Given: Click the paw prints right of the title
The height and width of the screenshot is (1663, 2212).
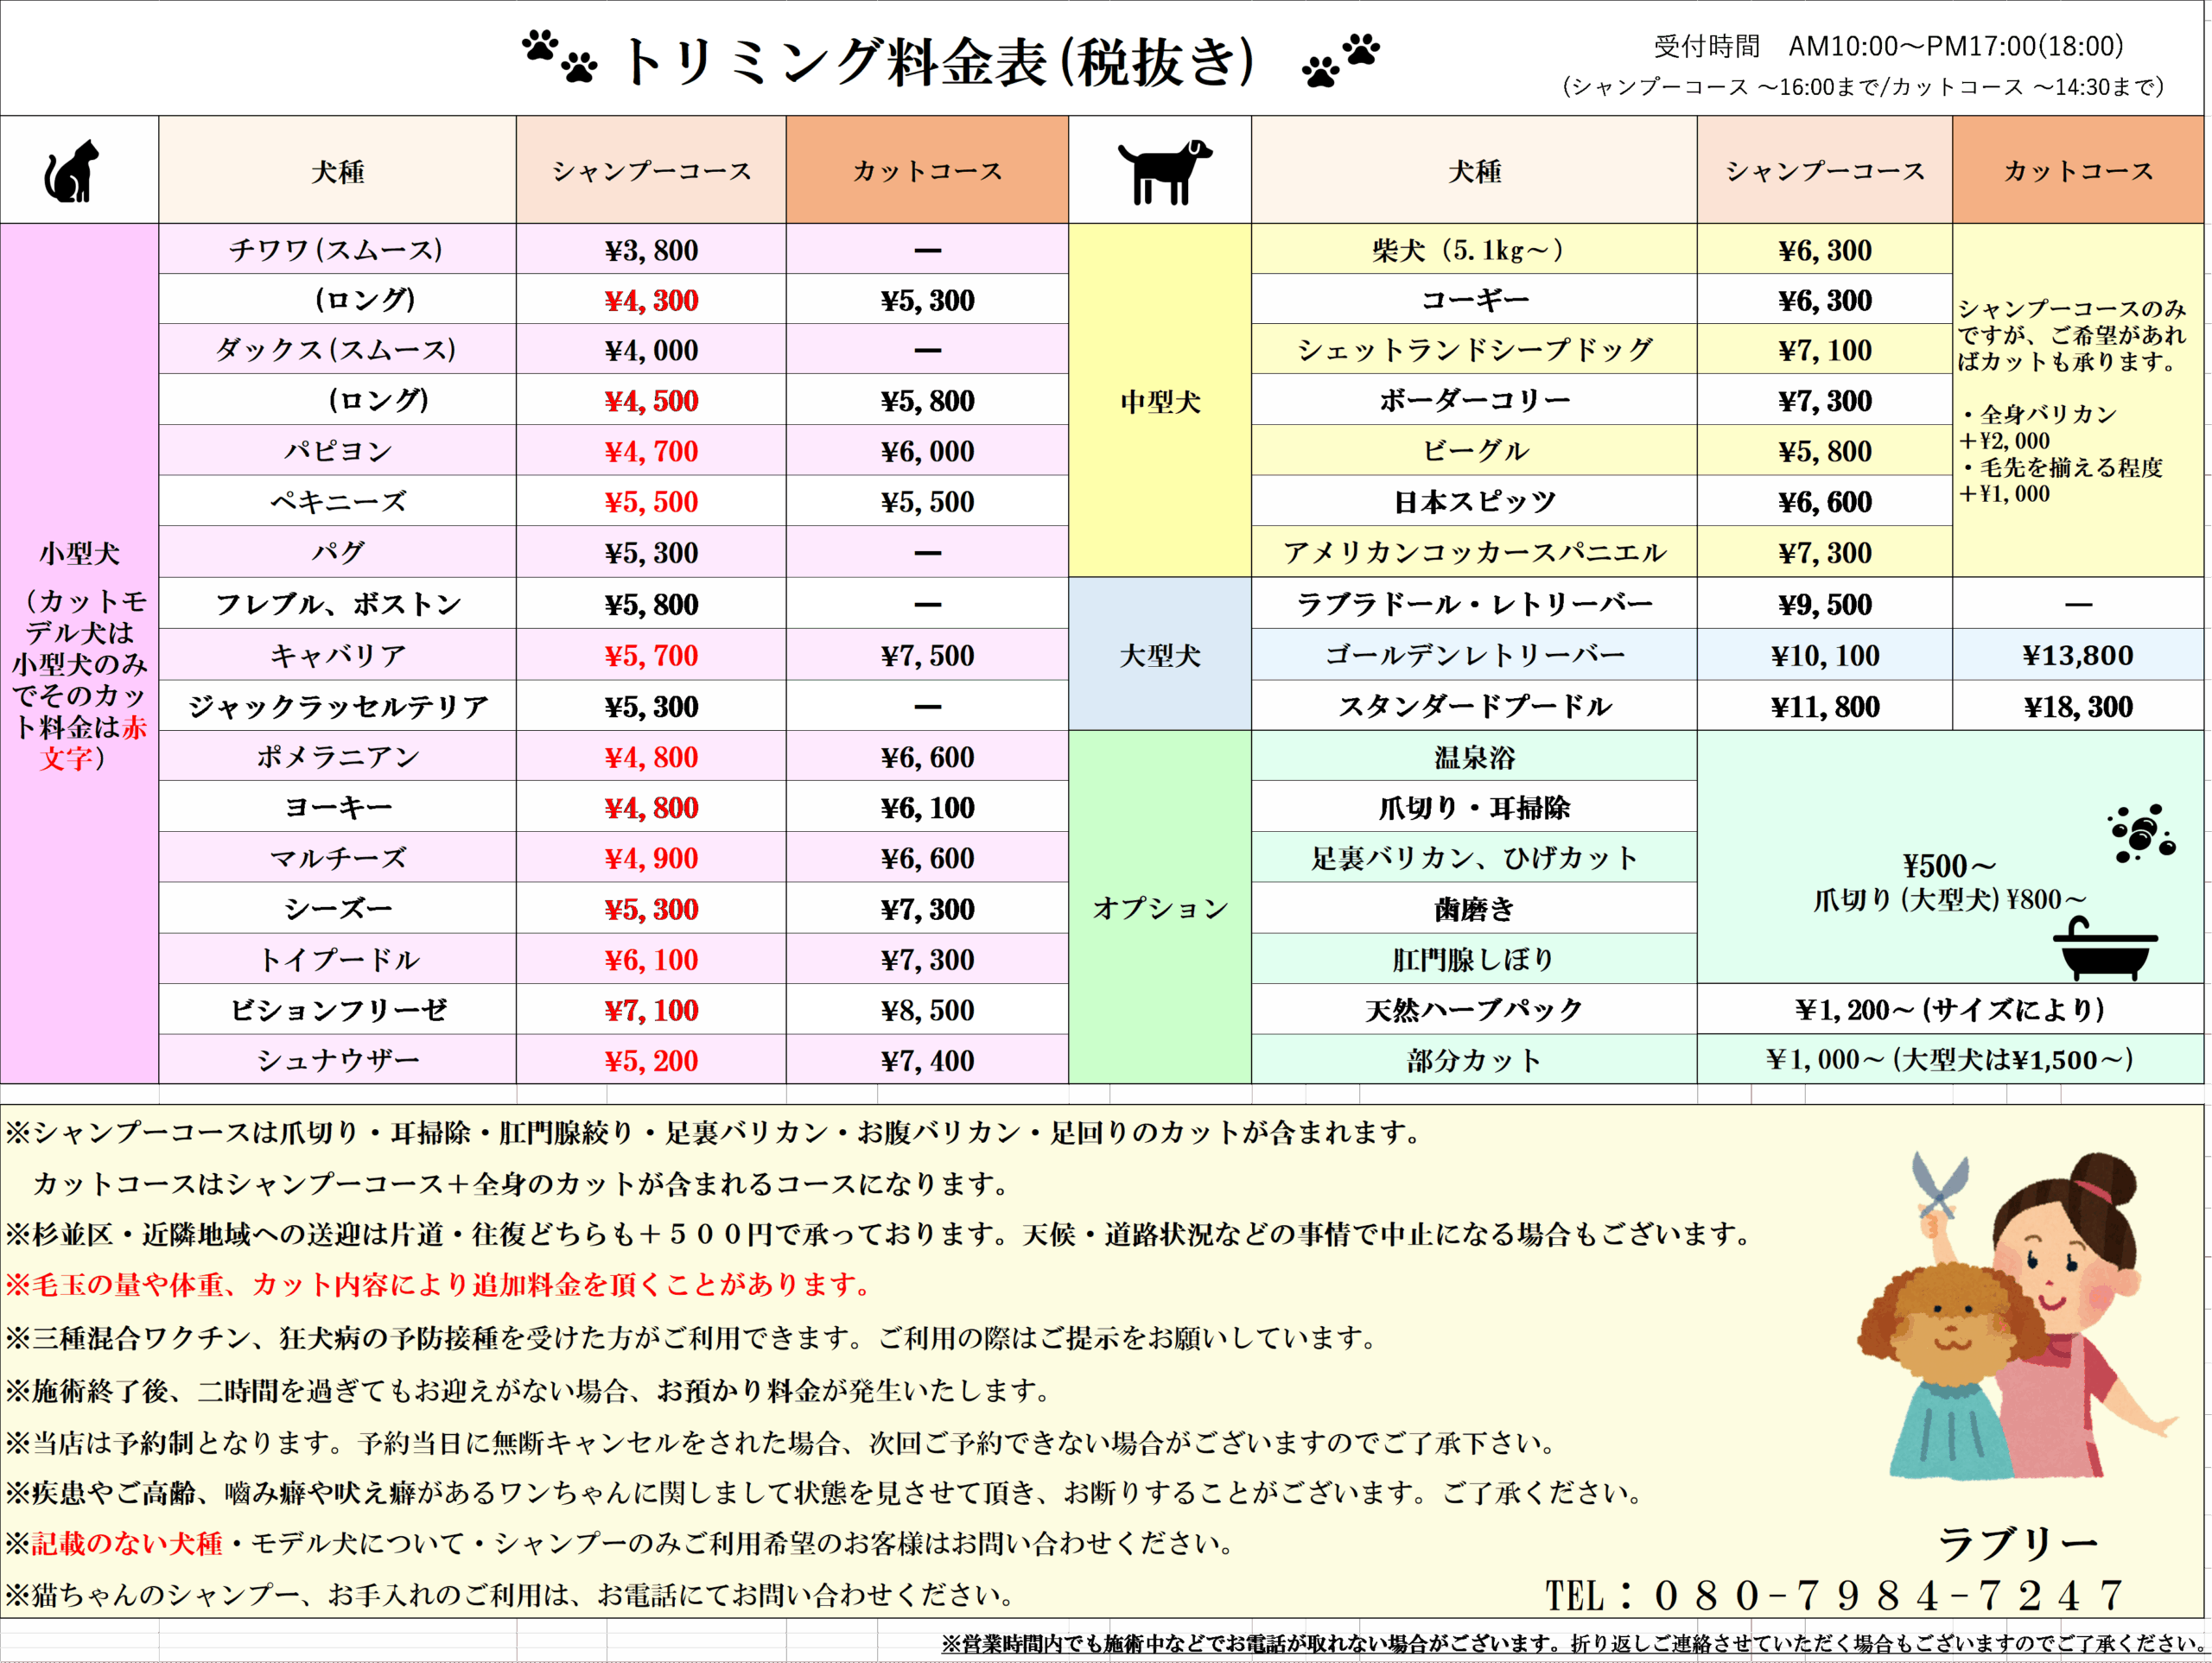Looking at the screenshot, I should click(1340, 60).
